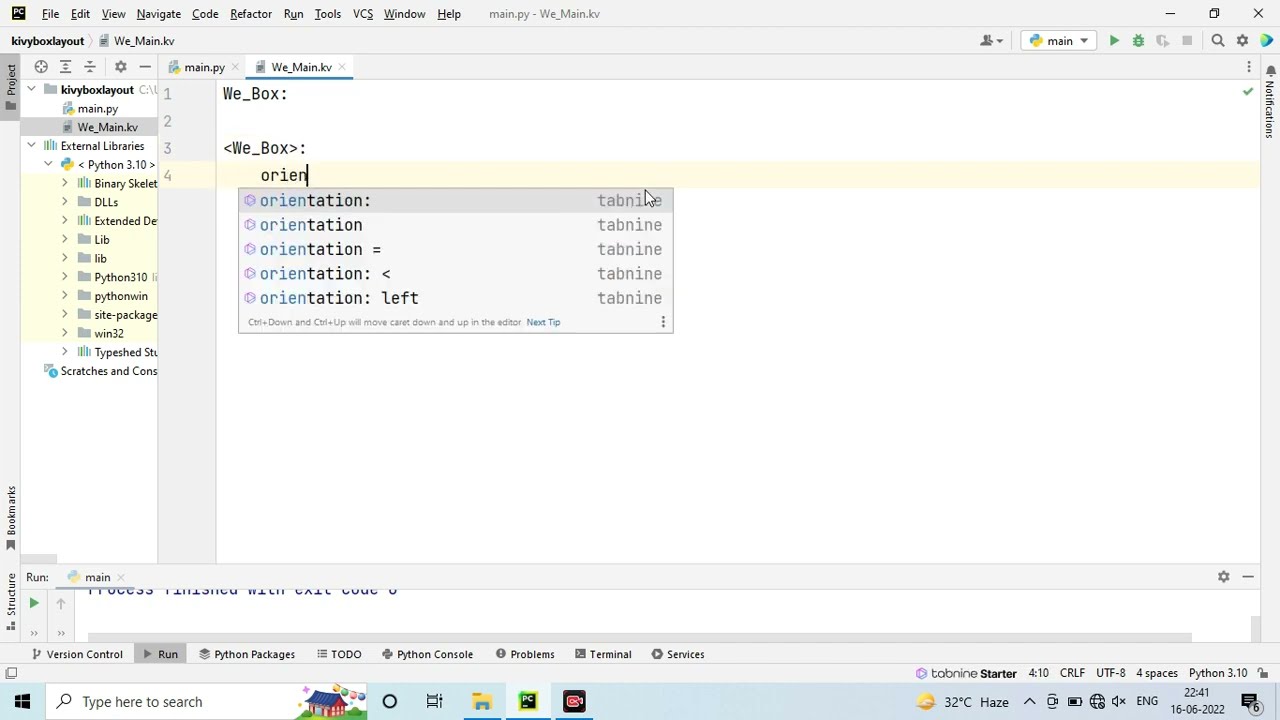
Task: Click the Debug bug icon in the toolbar
Action: (x=1138, y=41)
